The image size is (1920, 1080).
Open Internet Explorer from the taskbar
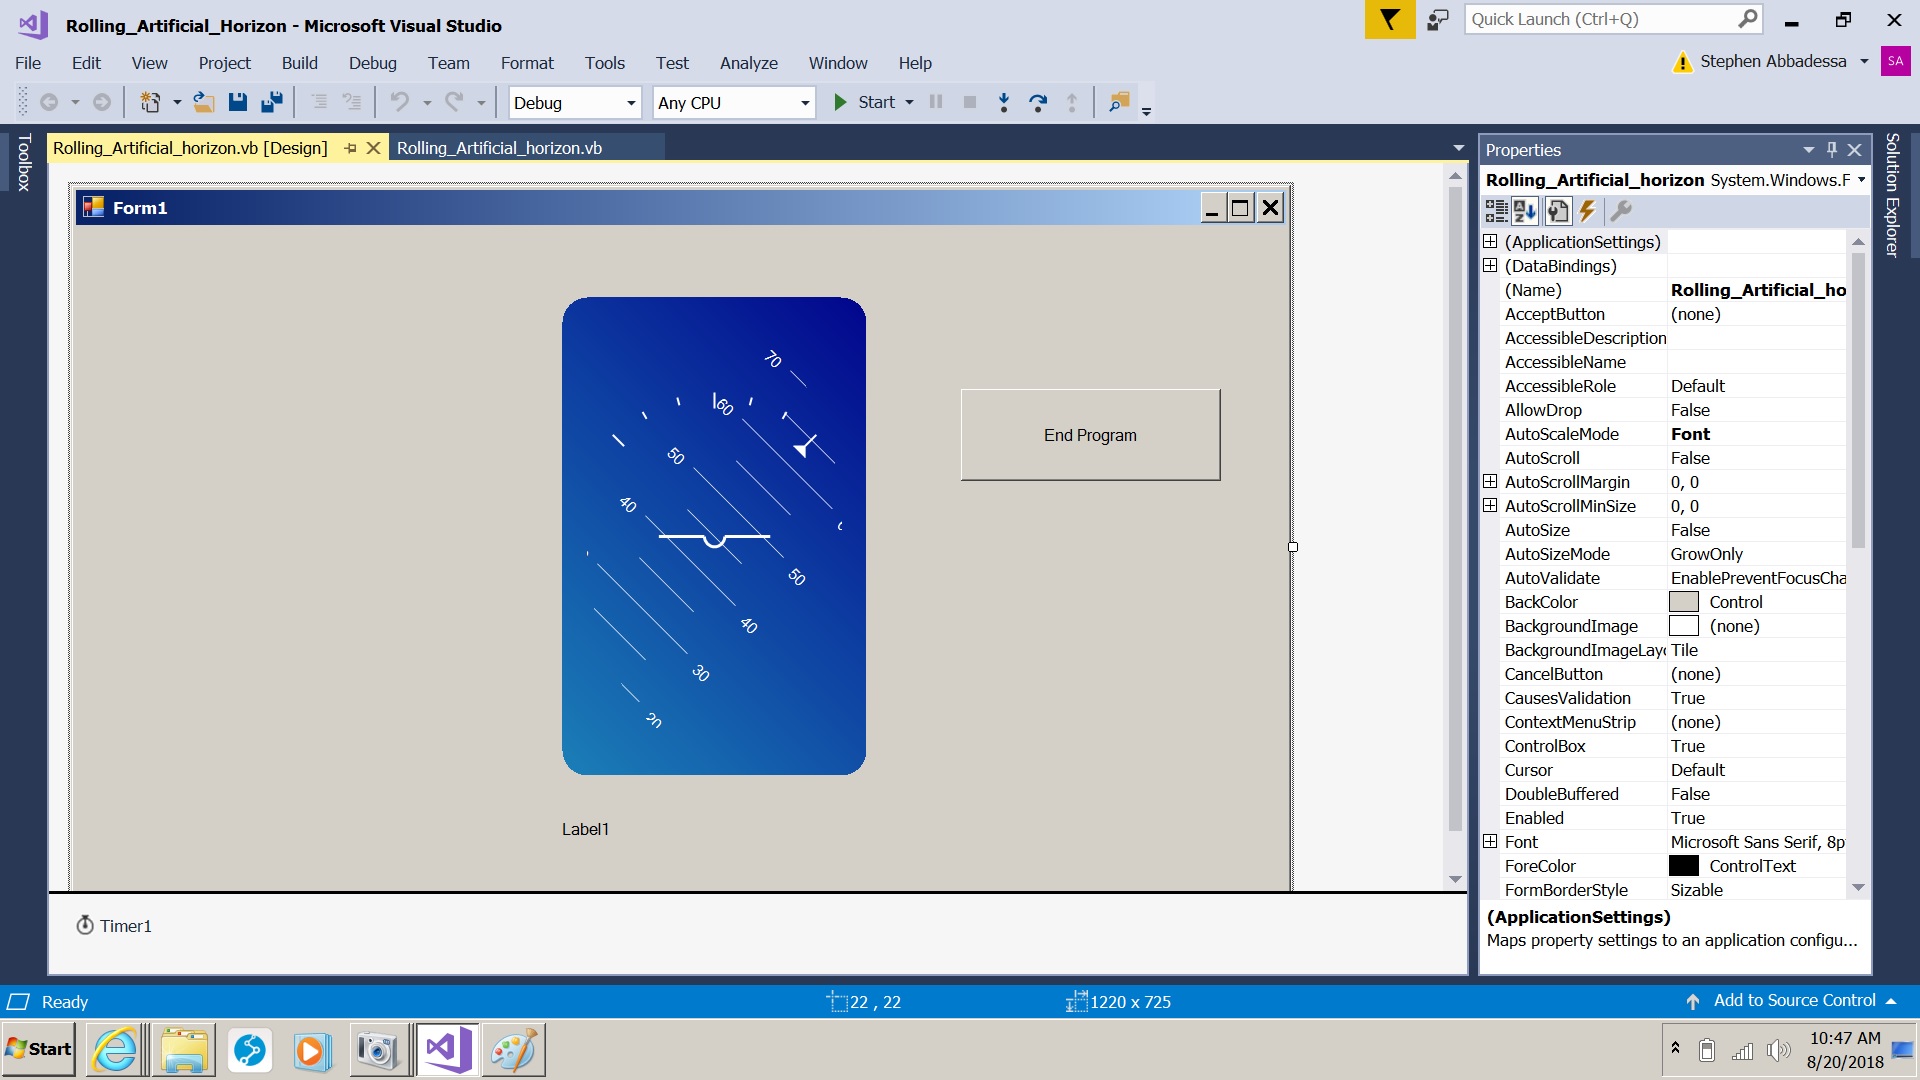pos(115,1050)
